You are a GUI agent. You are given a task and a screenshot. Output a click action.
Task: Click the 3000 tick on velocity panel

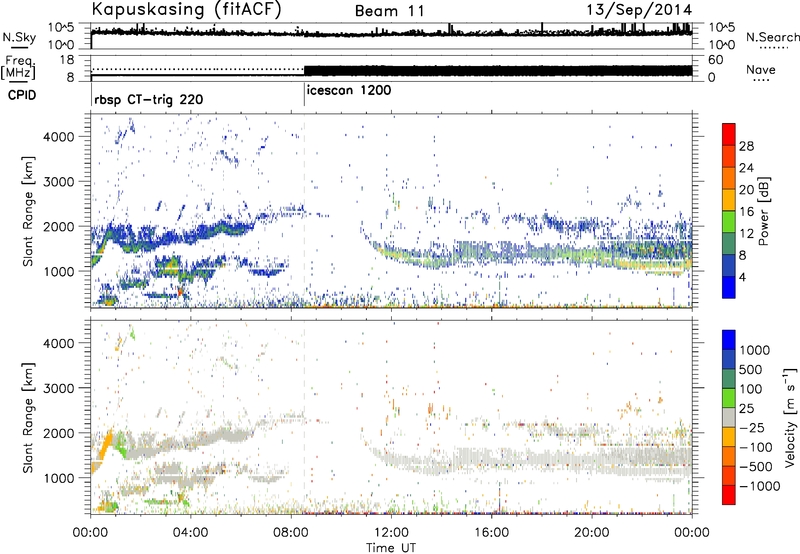click(x=58, y=388)
